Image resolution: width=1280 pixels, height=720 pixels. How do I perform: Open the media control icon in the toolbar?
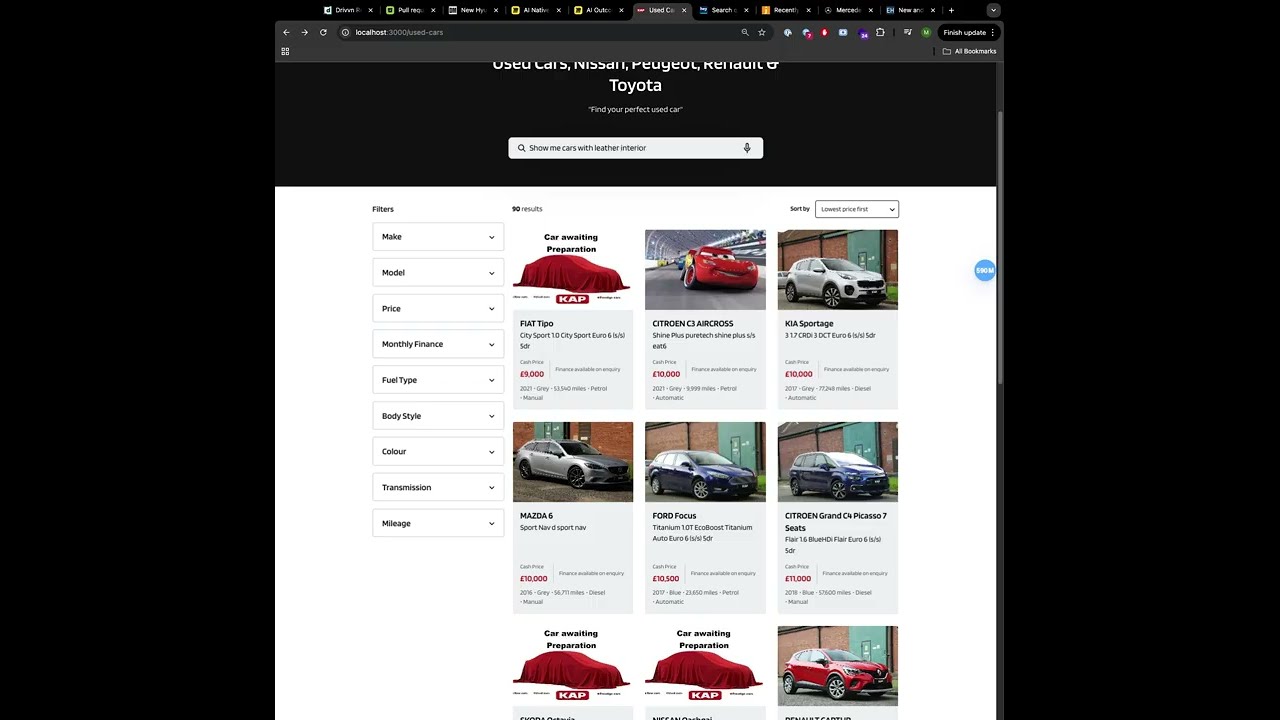[x=907, y=32]
